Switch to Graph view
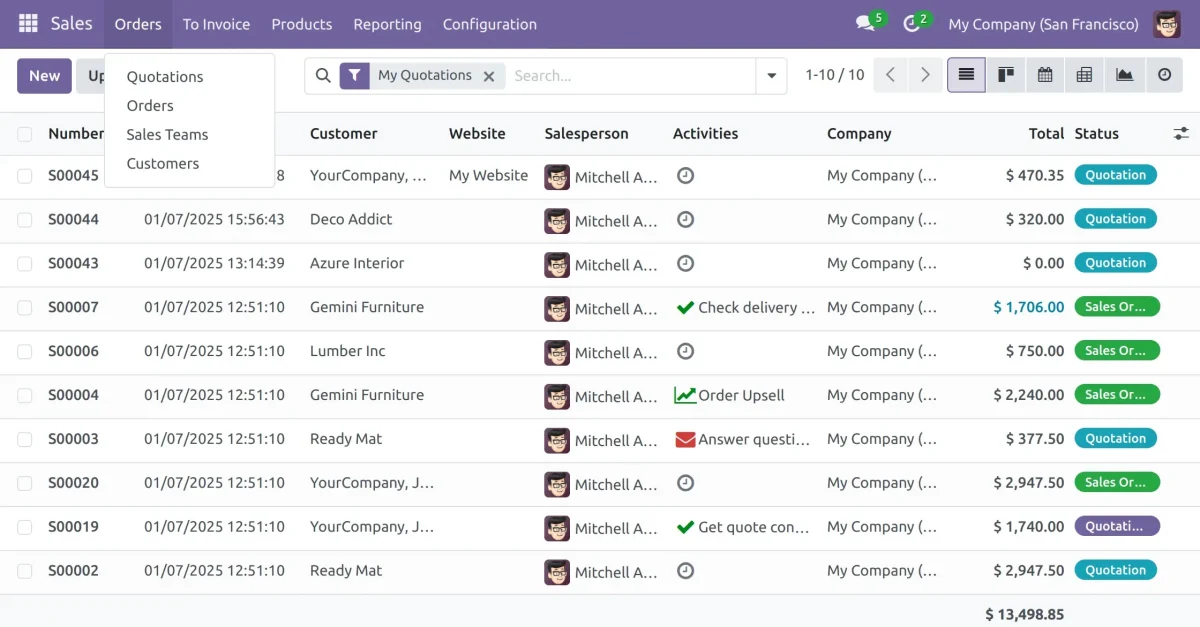Image resolution: width=1200 pixels, height=627 pixels. 1124,75
